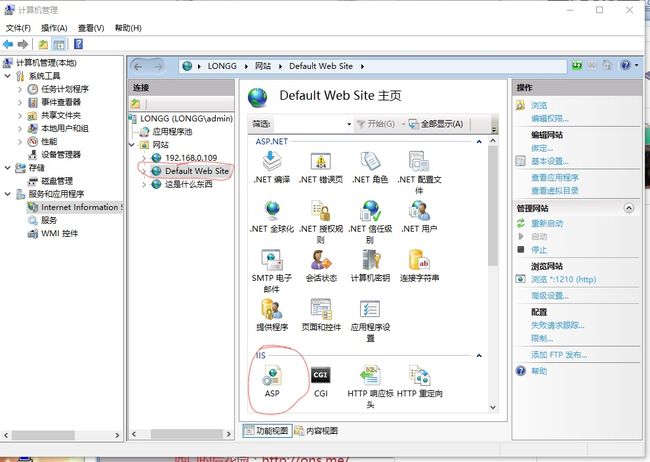Open the 筛选 filter dropdown
The image size is (650, 462).
click(x=349, y=124)
